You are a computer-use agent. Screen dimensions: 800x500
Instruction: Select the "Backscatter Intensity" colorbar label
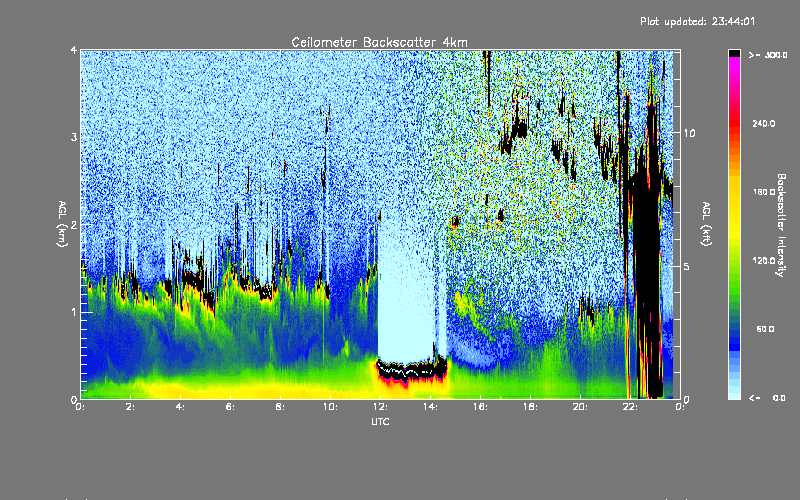[781, 225]
